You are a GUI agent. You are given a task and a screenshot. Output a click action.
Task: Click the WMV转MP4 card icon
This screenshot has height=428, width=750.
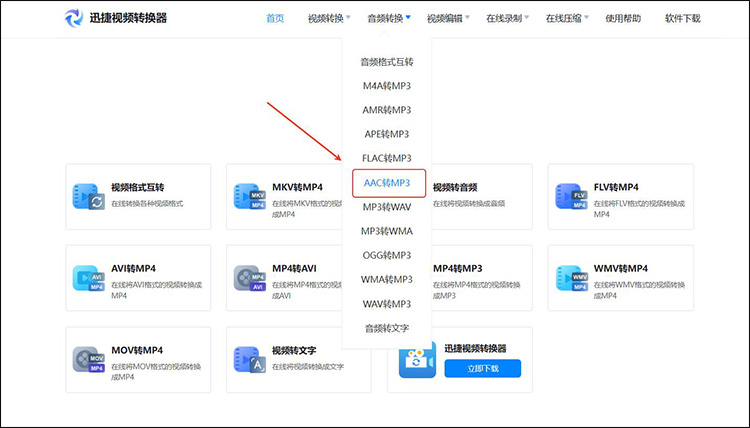click(x=571, y=278)
